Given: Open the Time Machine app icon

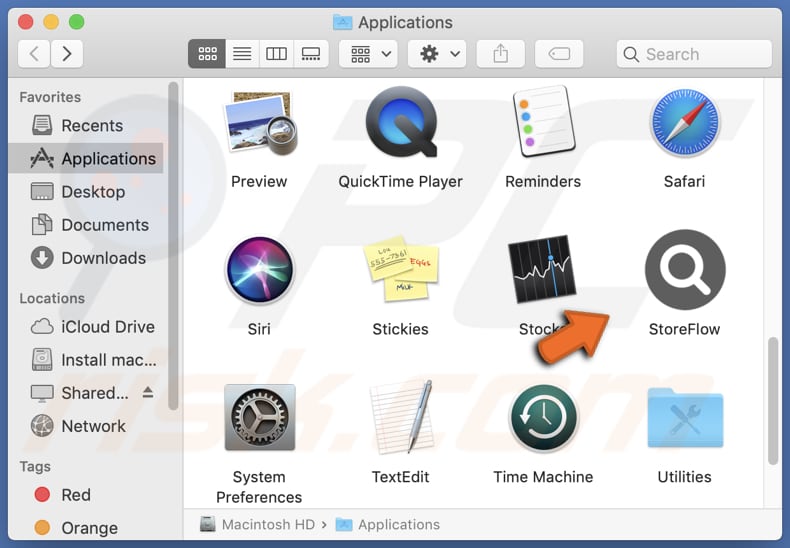Looking at the screenshot, I should 543,418.
